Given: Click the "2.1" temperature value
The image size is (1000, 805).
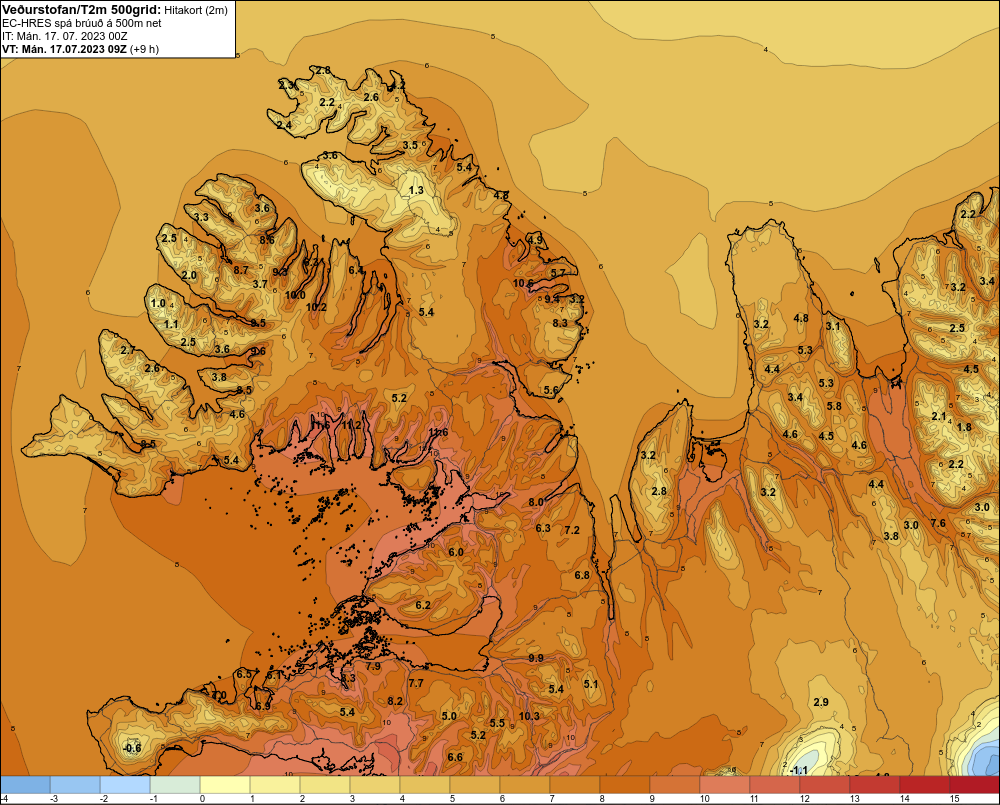Looking at the screenshot, I should pos(939,417).
